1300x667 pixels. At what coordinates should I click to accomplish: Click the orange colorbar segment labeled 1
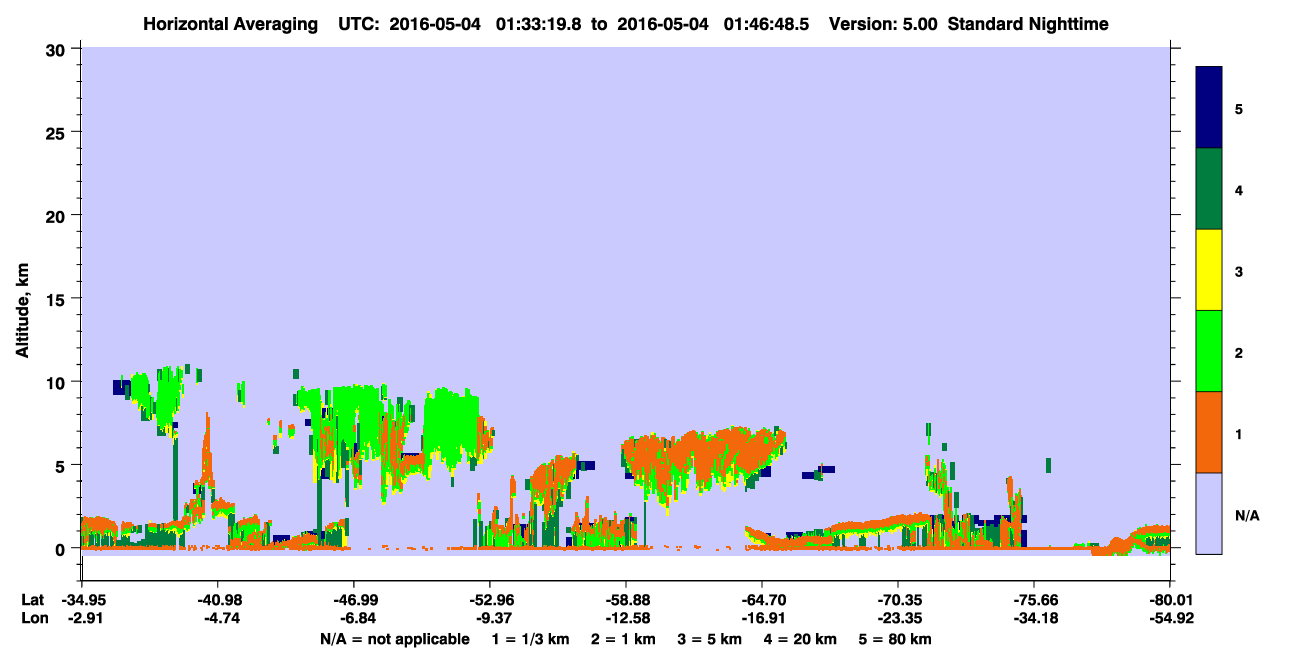tap(1209, 432)
